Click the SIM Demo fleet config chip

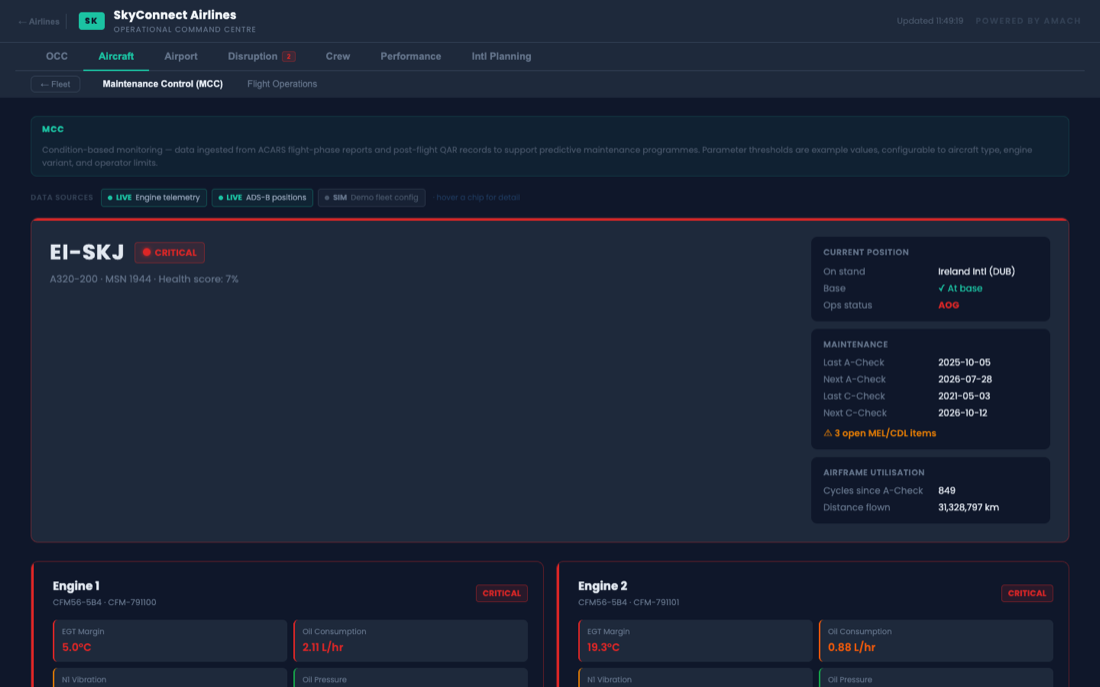[x=372, y=198]
